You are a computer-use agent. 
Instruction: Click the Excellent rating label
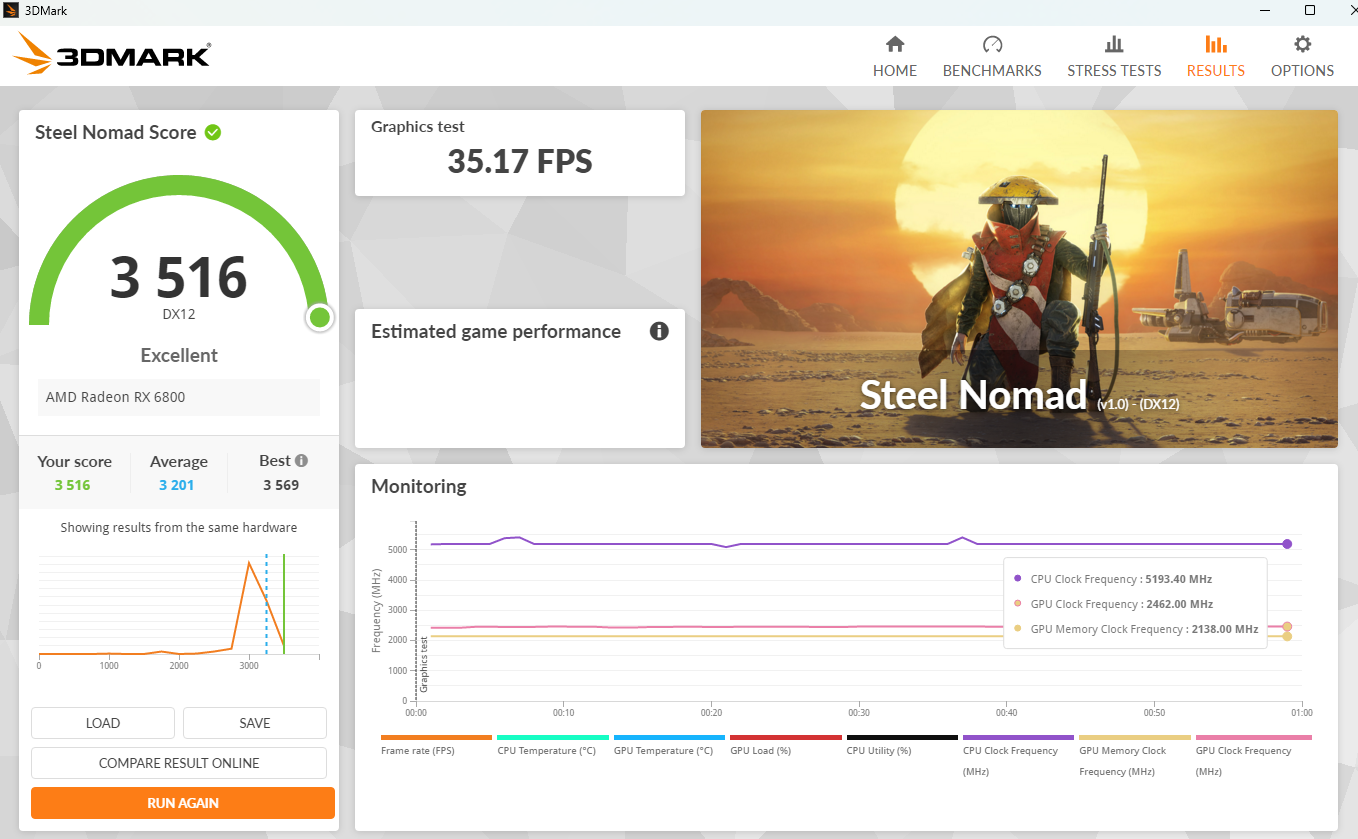click(x=179, y=355)
